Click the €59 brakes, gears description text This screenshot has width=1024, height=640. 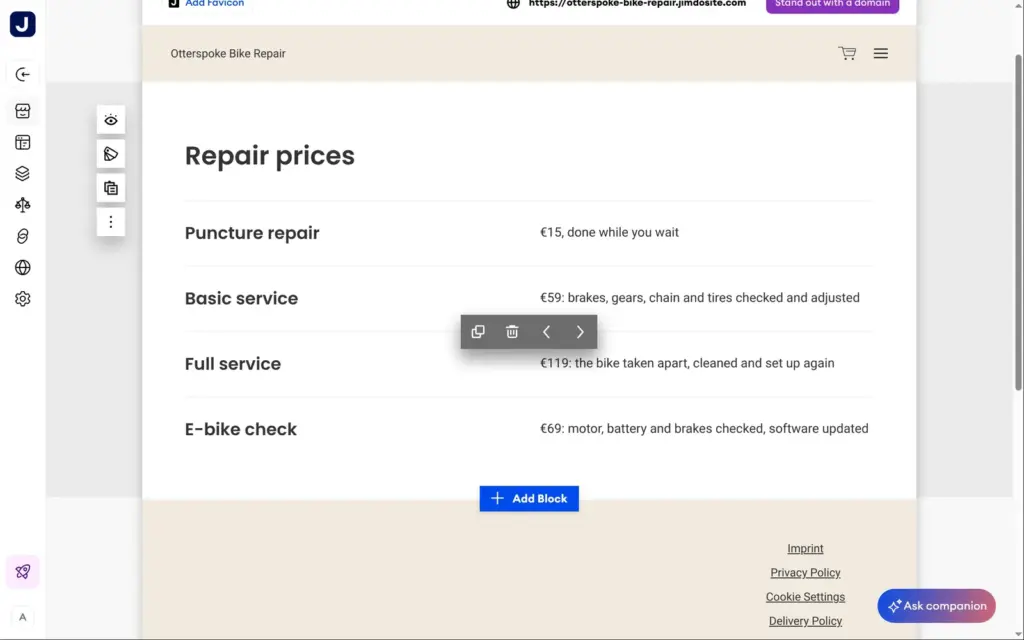tap(699, 298)
